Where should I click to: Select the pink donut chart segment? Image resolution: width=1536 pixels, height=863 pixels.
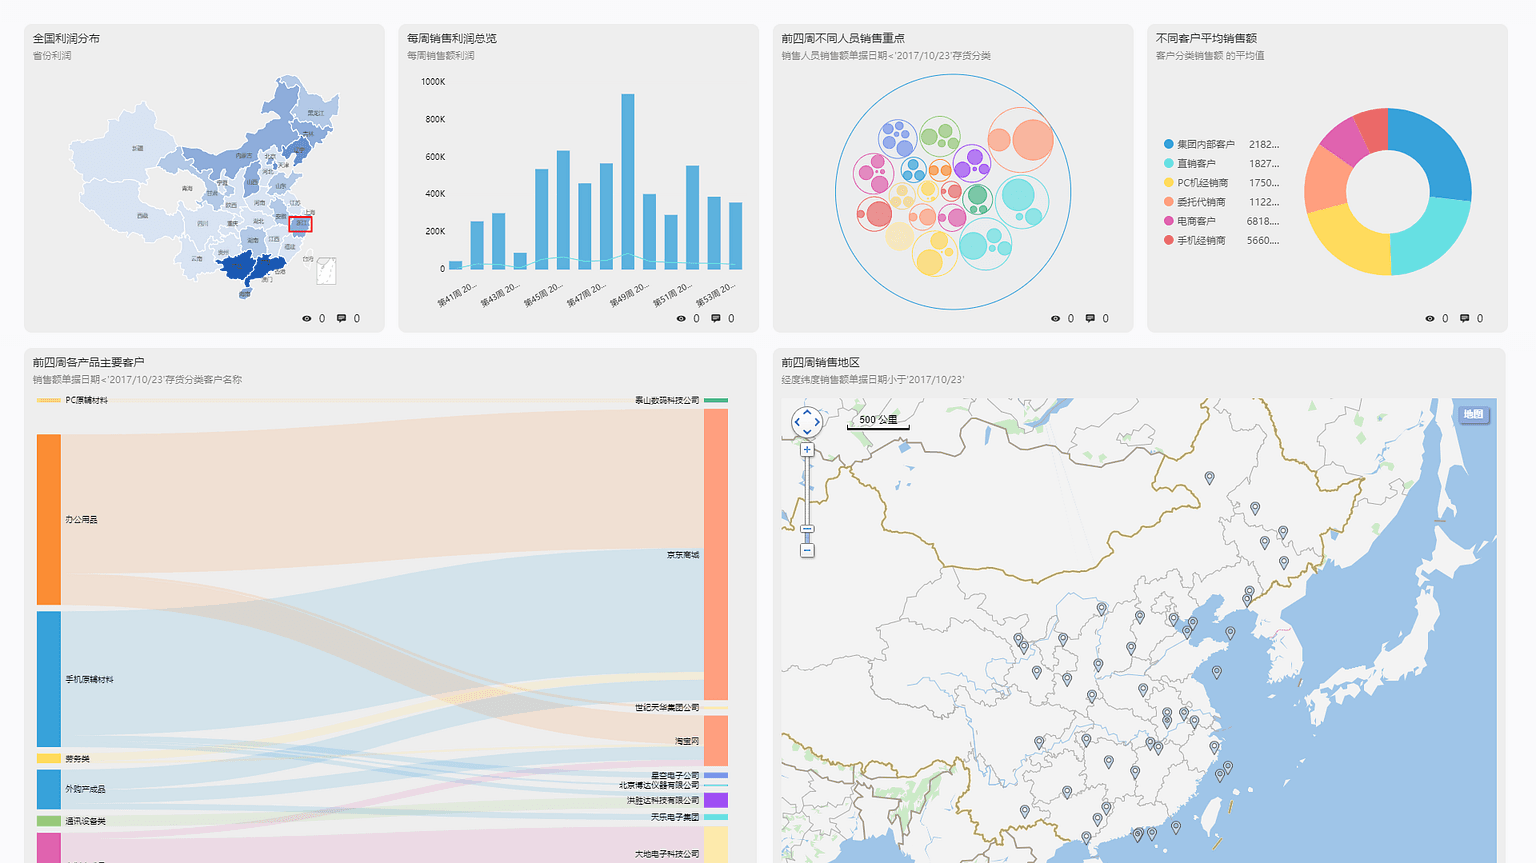tap(1347, 139)
